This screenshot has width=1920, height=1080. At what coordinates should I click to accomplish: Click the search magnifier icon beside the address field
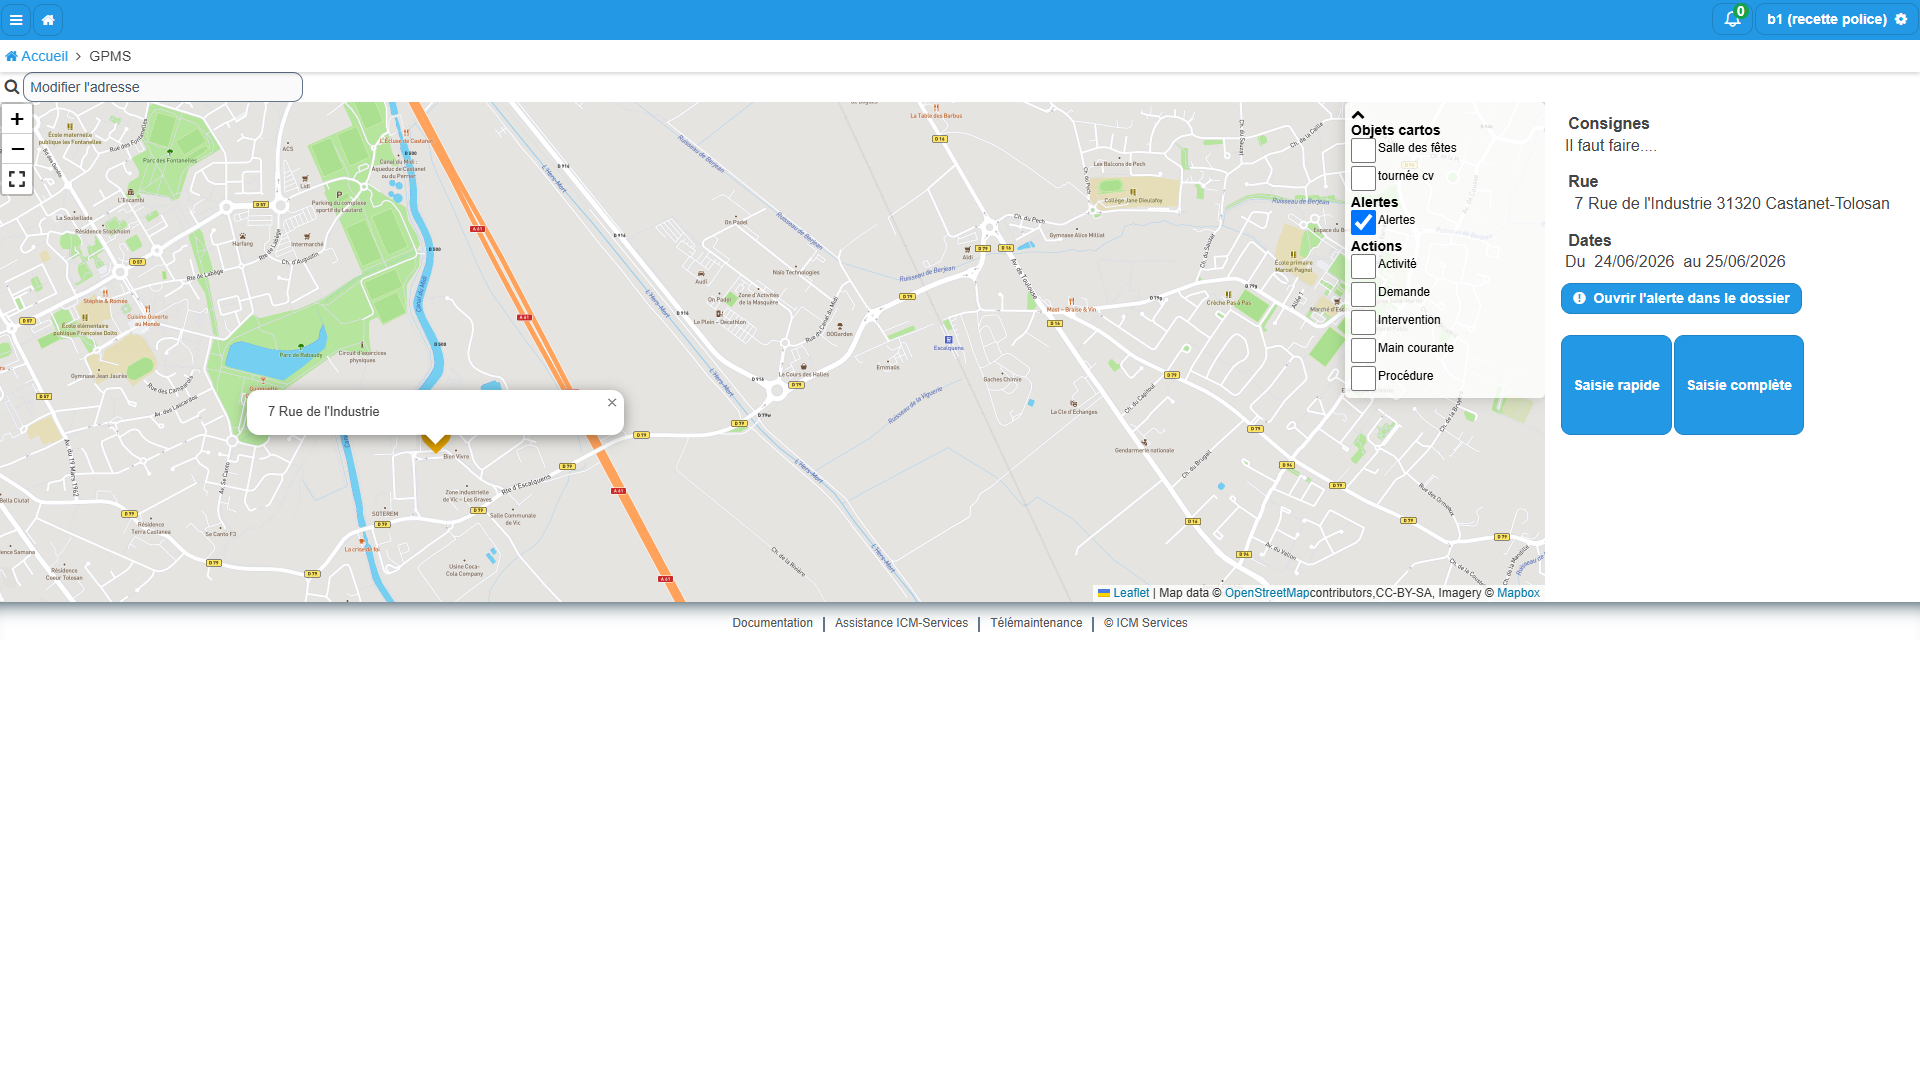click(12, 87)
